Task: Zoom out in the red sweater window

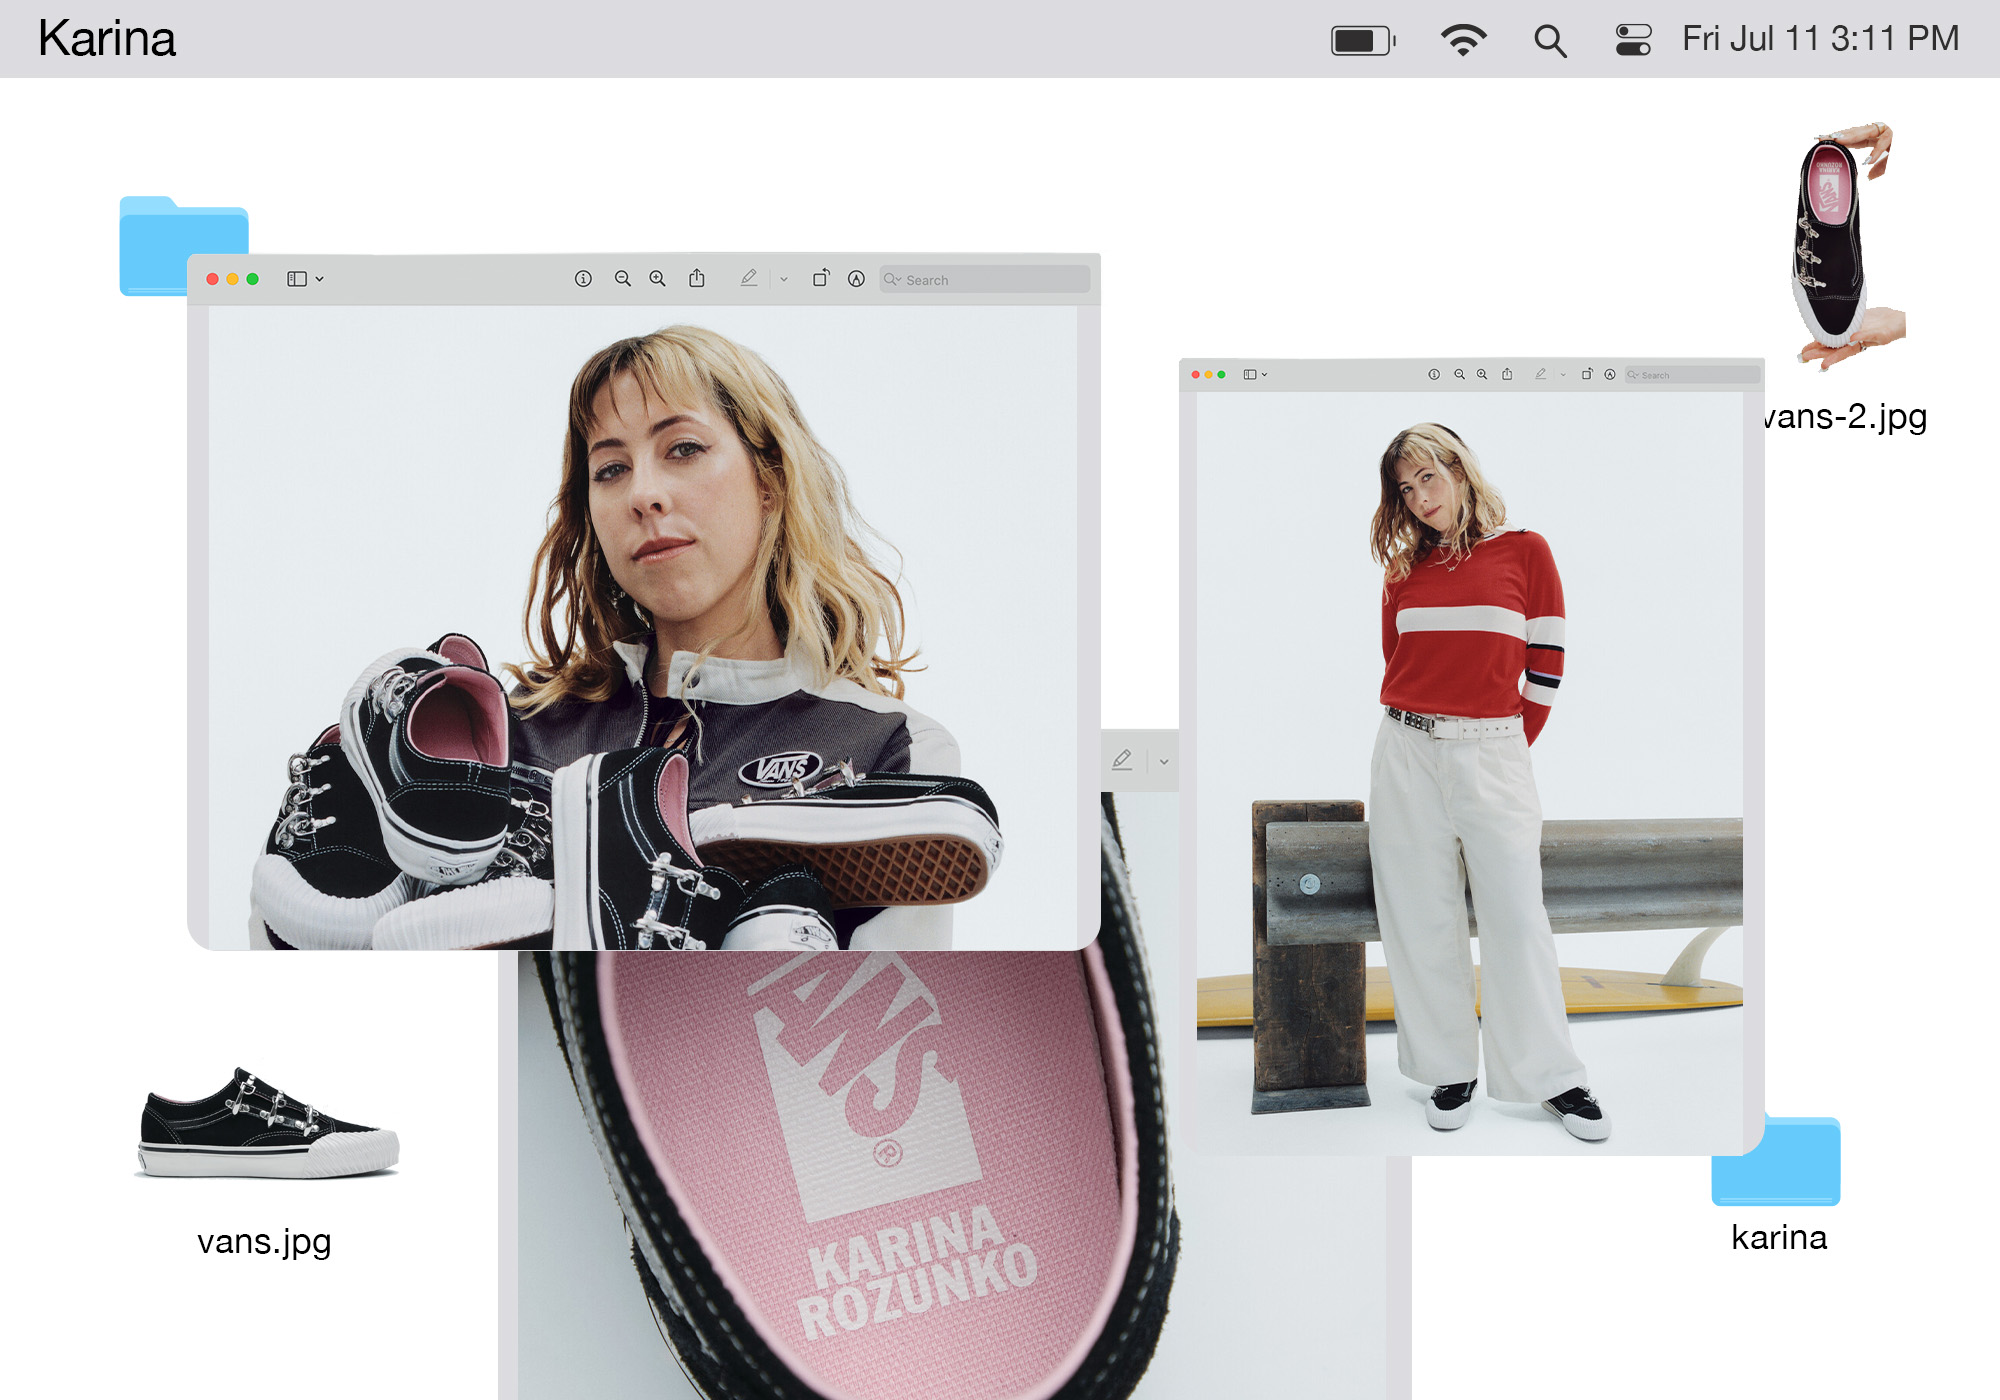Action: (x=1459, y=374)
